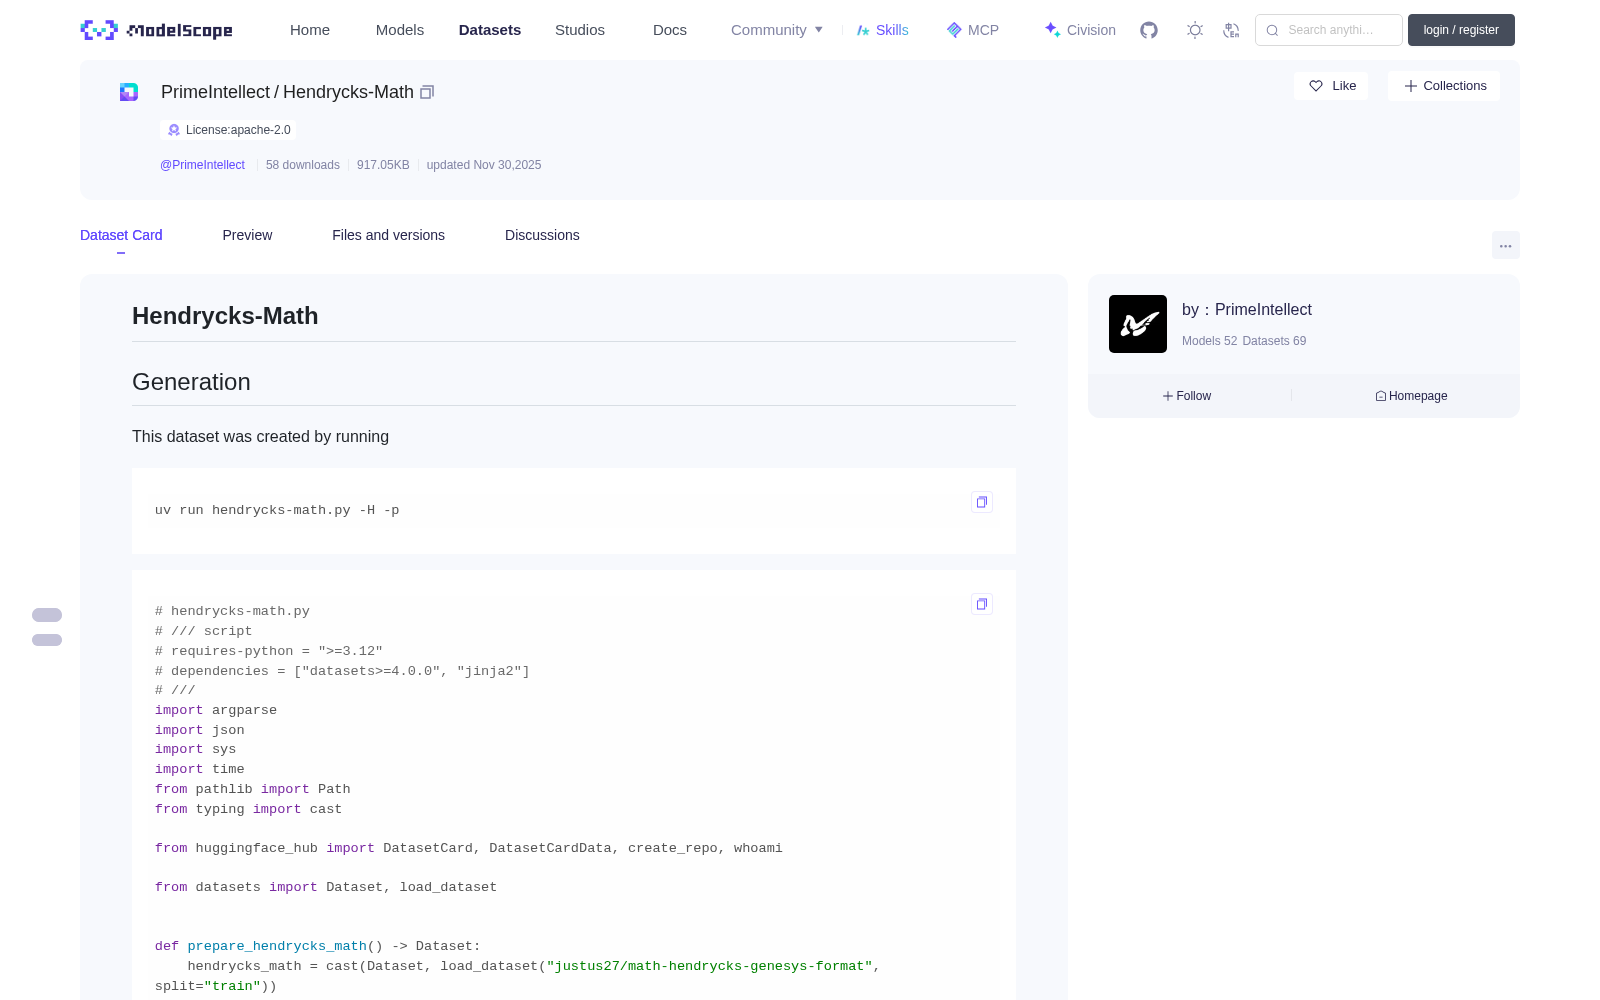
Task: Navigate to Studios
Action: (580, 30)
